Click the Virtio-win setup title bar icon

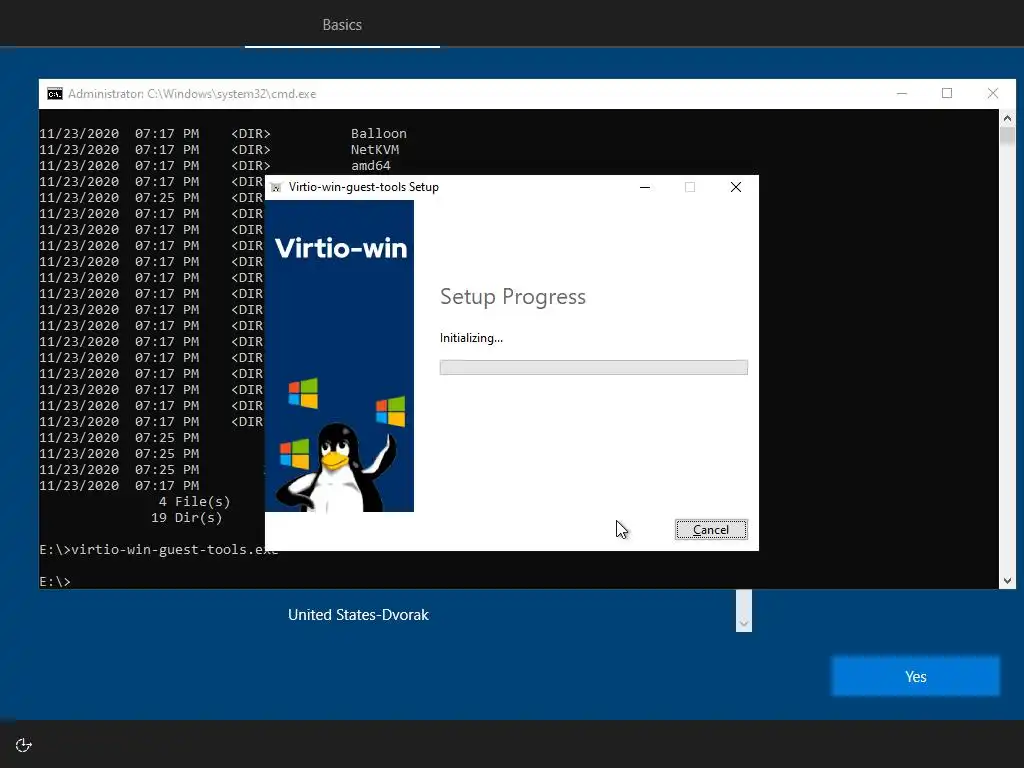pos(276,187)
